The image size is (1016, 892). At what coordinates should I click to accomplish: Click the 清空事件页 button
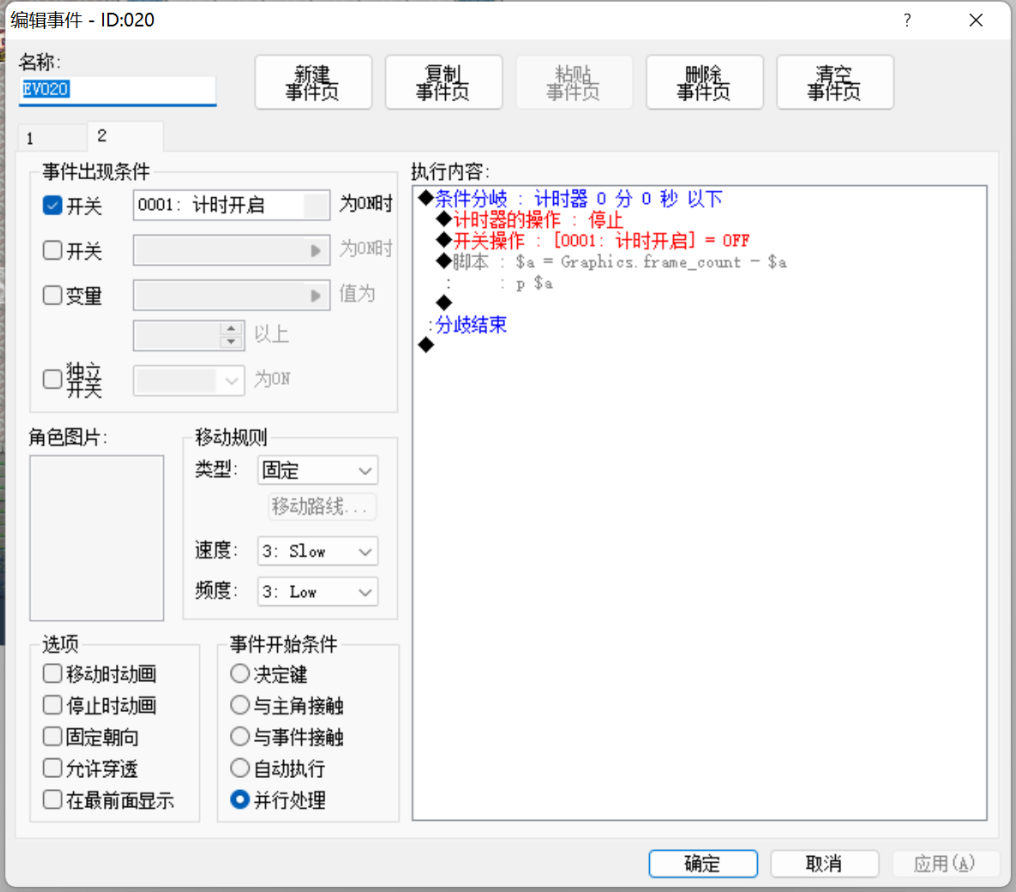point(835,82)
